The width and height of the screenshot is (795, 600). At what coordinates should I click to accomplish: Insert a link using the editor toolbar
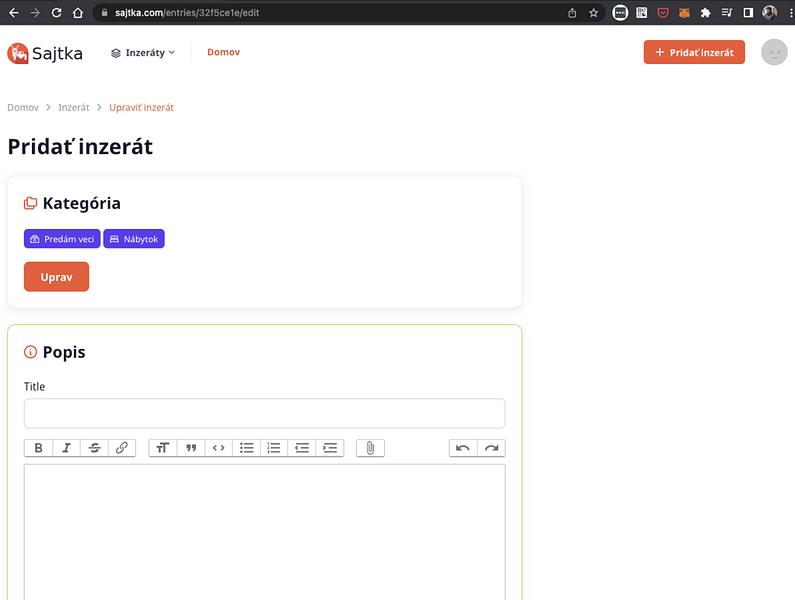pos(122,448)
